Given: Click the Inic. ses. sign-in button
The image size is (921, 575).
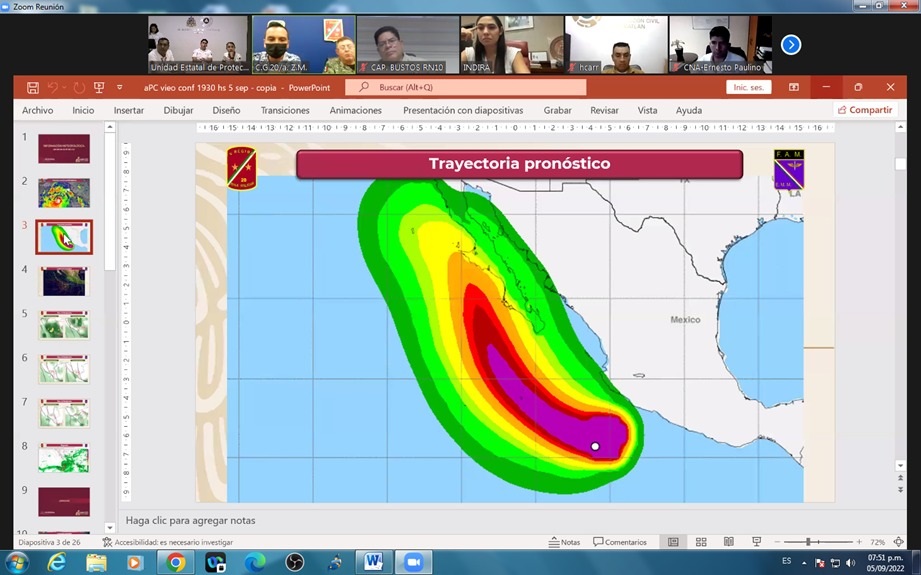Looking at the screenshot, I should pyautogui.click(x=748, y=88).
